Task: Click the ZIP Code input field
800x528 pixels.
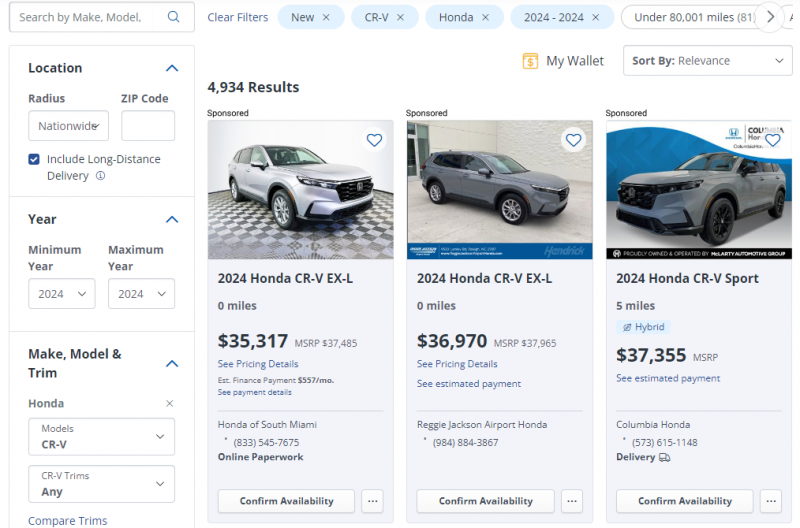Action: [x=148, y=126]
